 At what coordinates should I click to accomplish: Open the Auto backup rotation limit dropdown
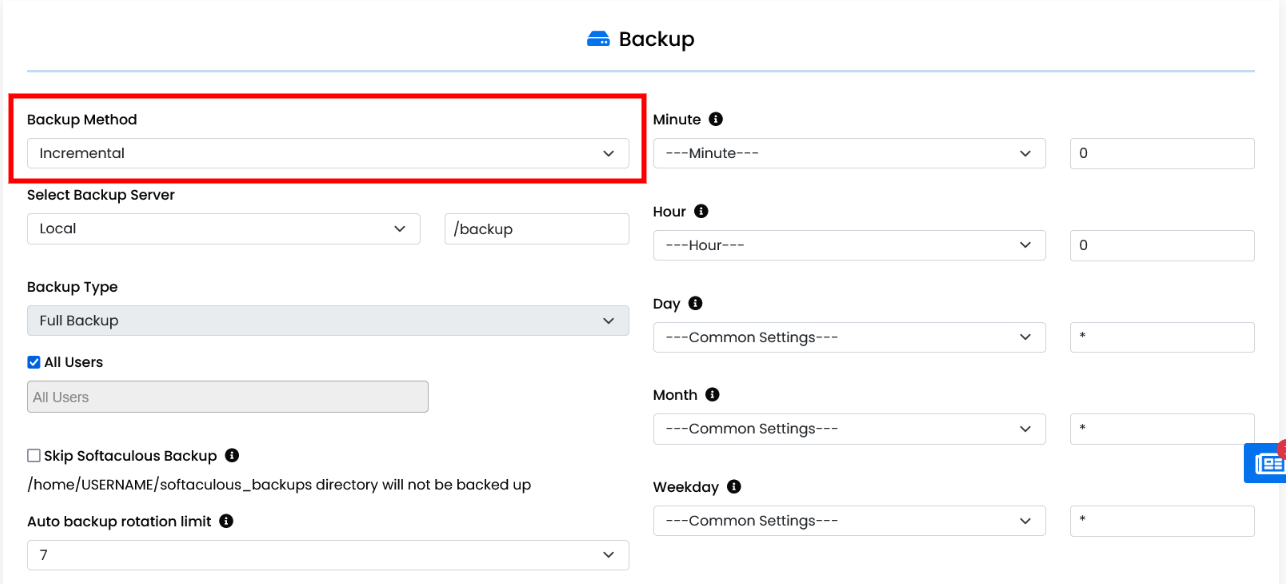(x=327, y=555)
